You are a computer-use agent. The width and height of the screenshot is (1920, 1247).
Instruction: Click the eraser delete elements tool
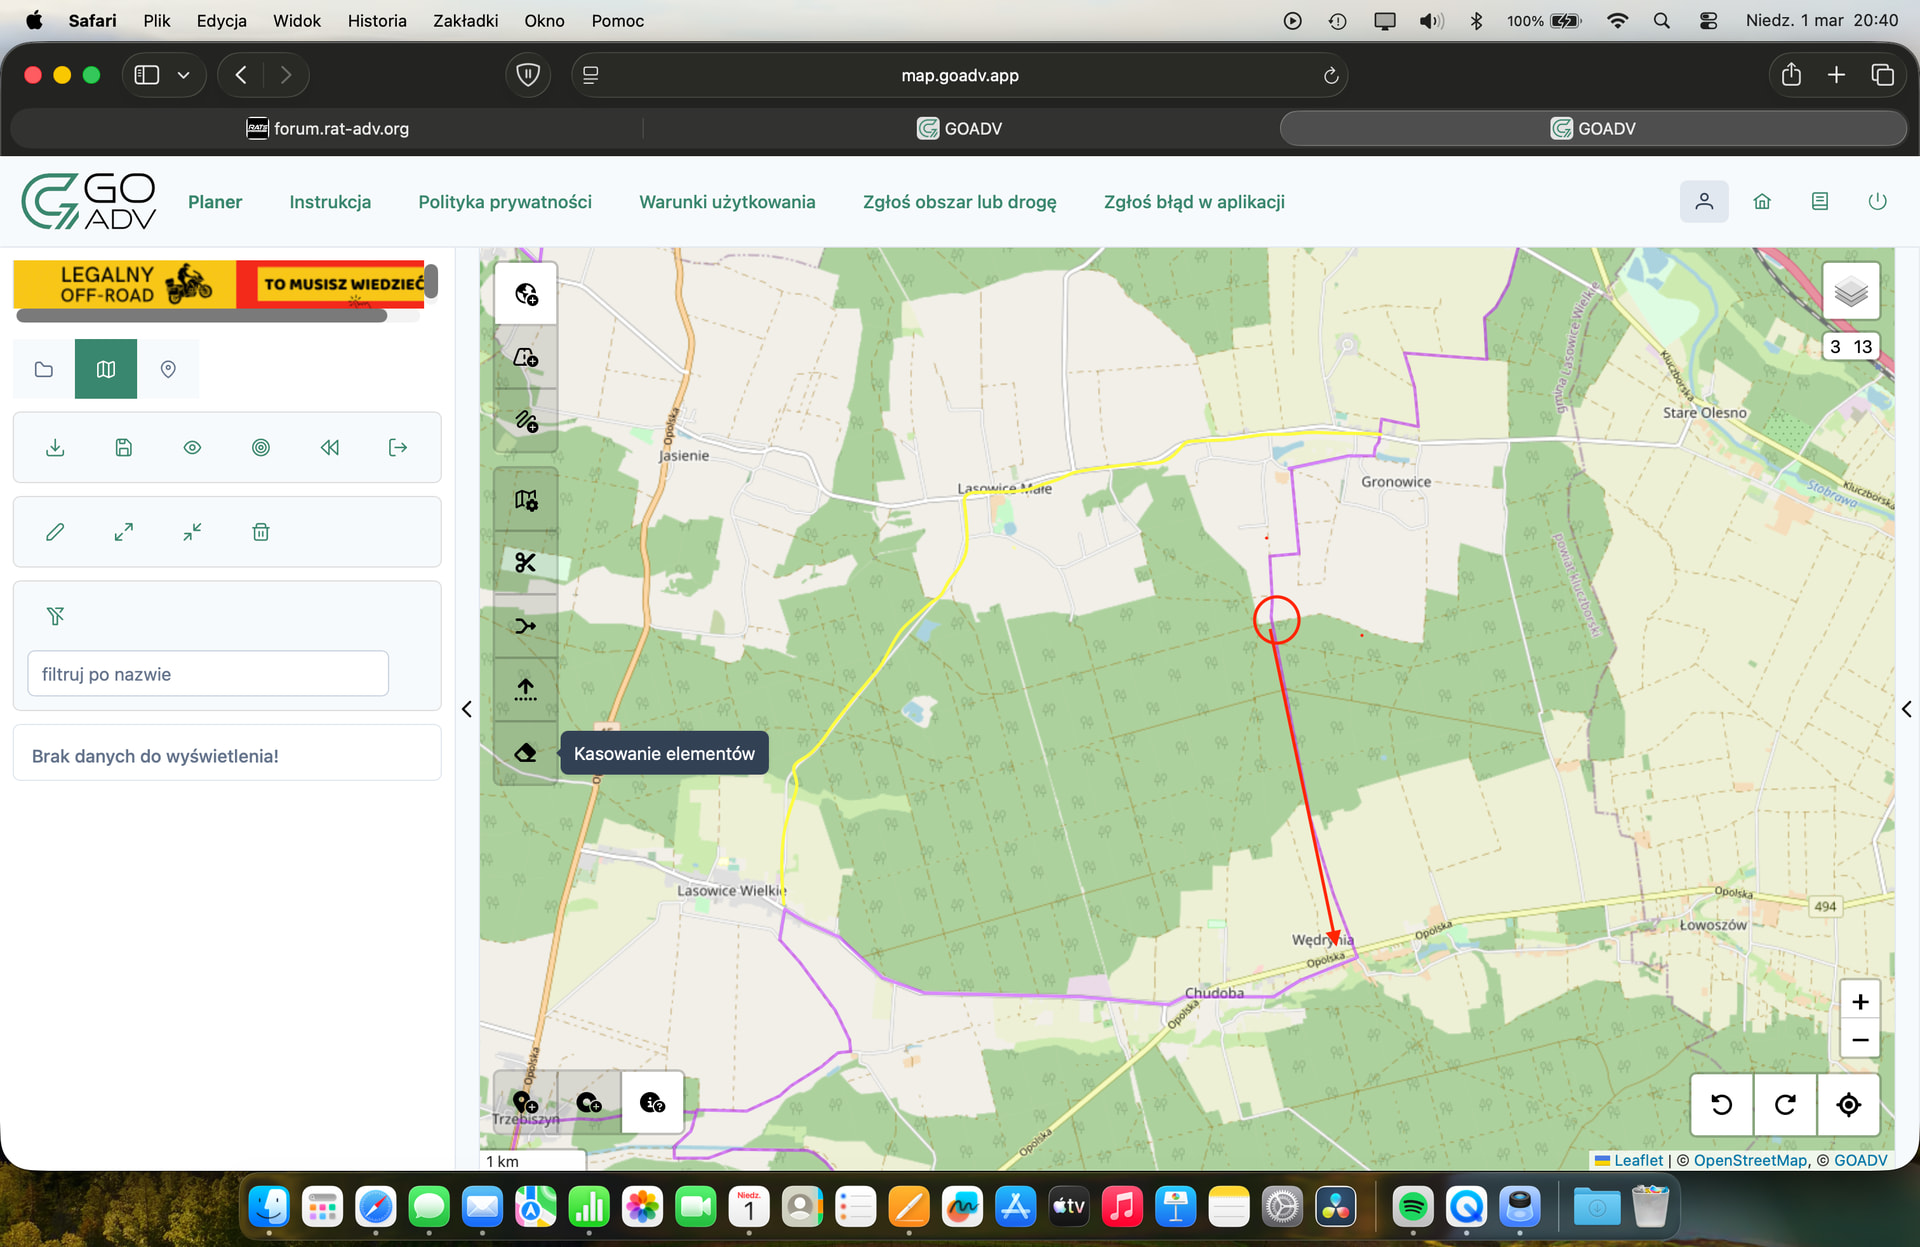[x=525, y=753]
